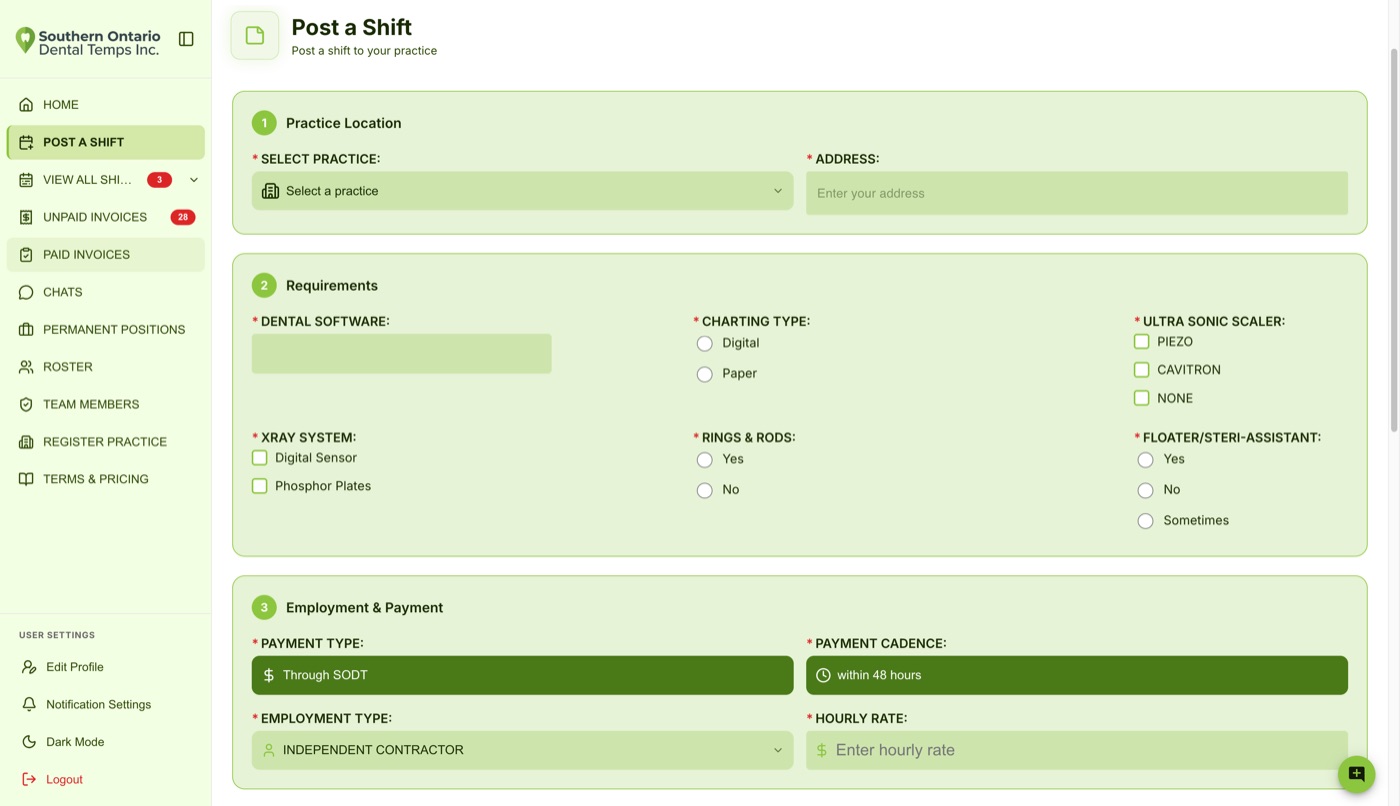This screenshot has width=1400, height=806.
Task: Click the Home house icon
Action: tap(26, 104)
